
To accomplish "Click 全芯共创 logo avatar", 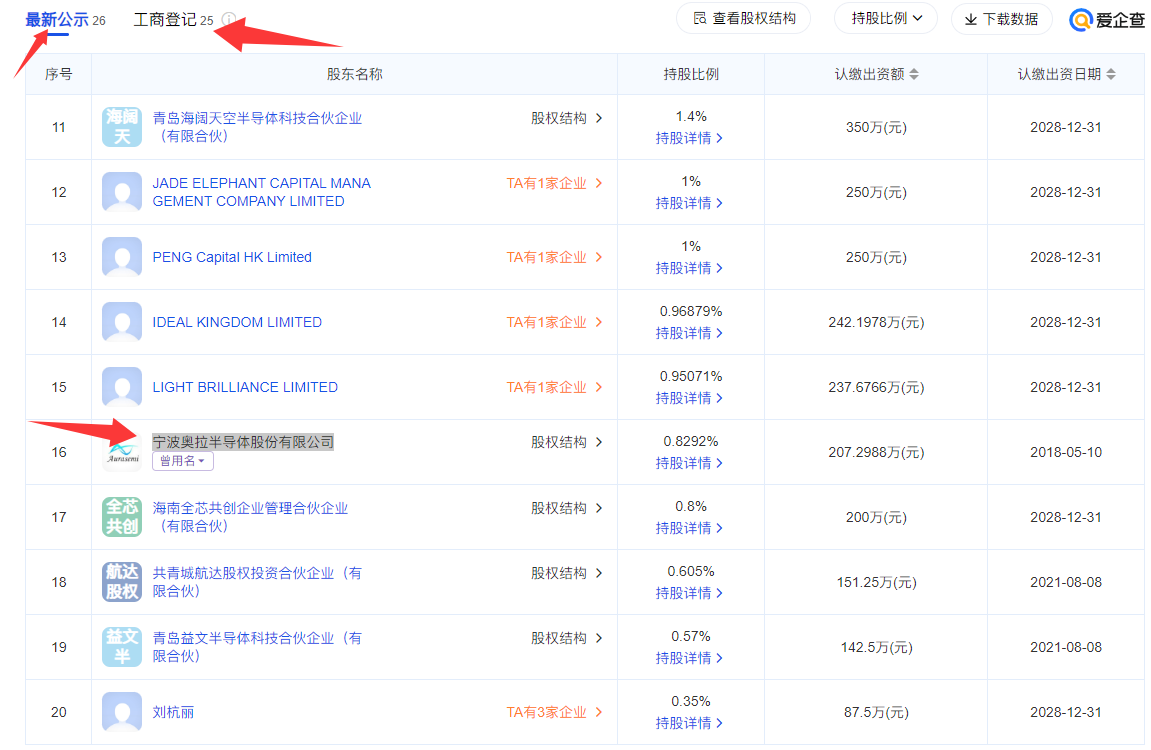I will coord(122,517).
